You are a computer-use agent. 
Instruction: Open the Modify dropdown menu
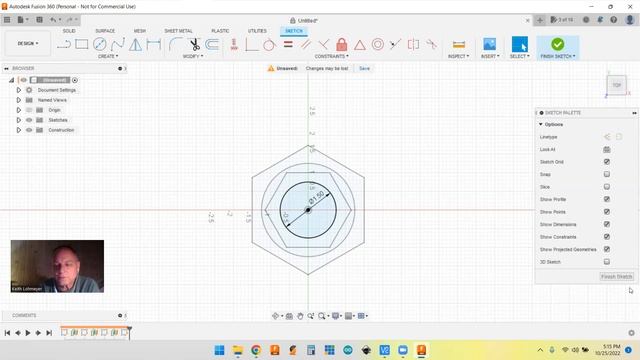[193, 56]
